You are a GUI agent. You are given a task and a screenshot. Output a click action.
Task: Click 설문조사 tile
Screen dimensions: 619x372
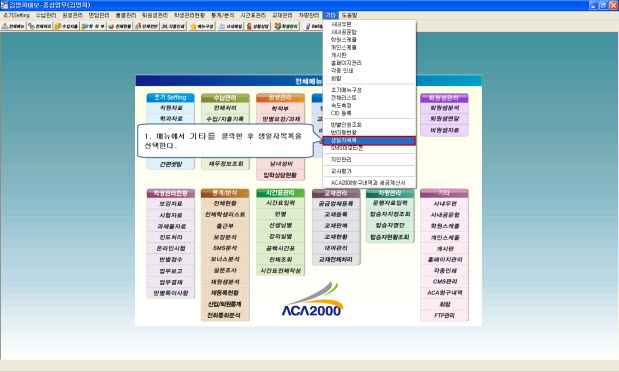(225, 271)
